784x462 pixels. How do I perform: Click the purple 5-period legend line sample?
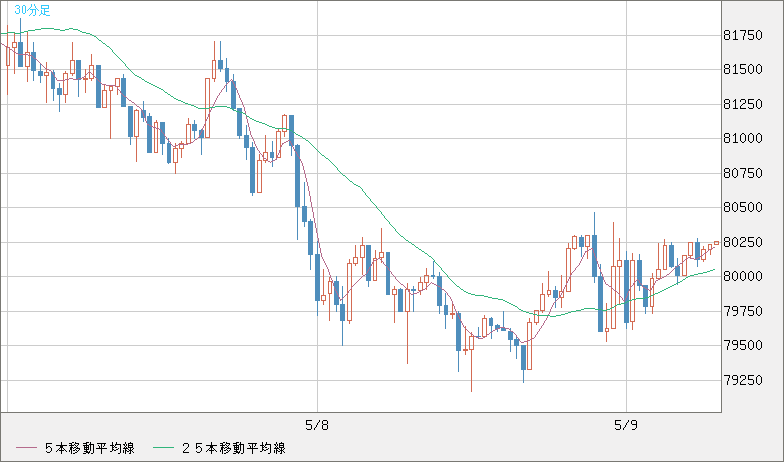26,448
